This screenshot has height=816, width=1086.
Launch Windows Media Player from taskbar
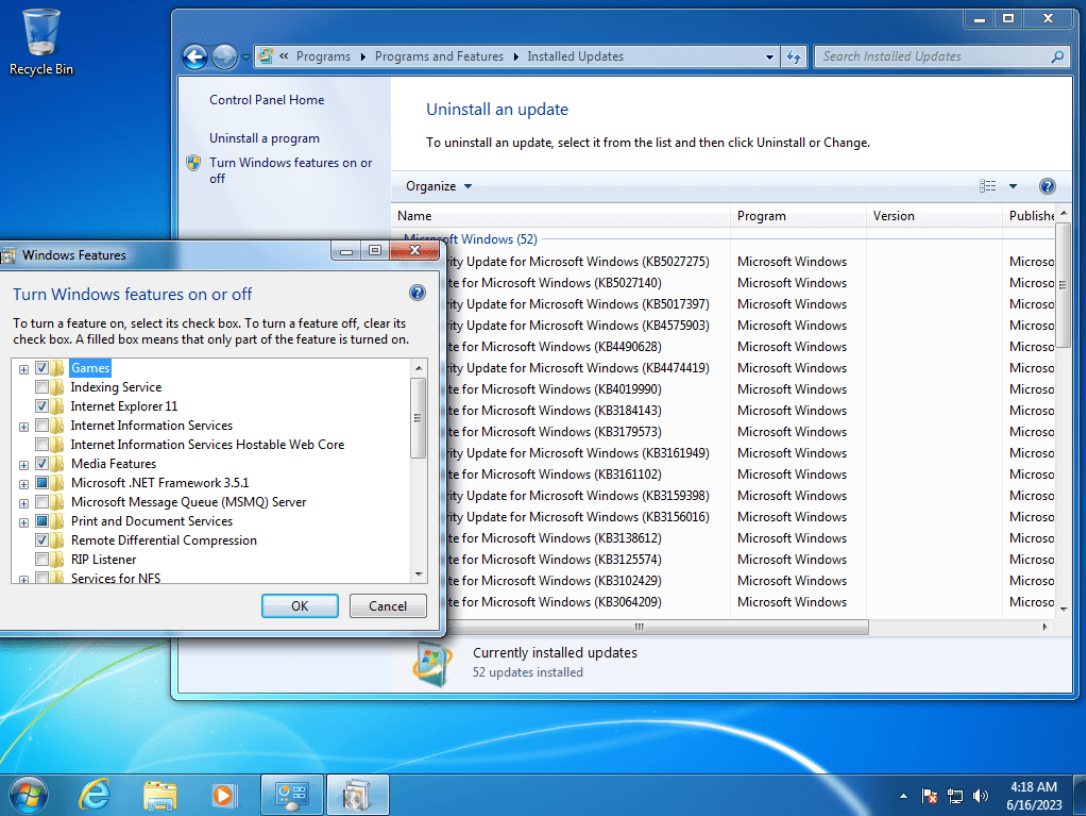[x=223, y=795]
